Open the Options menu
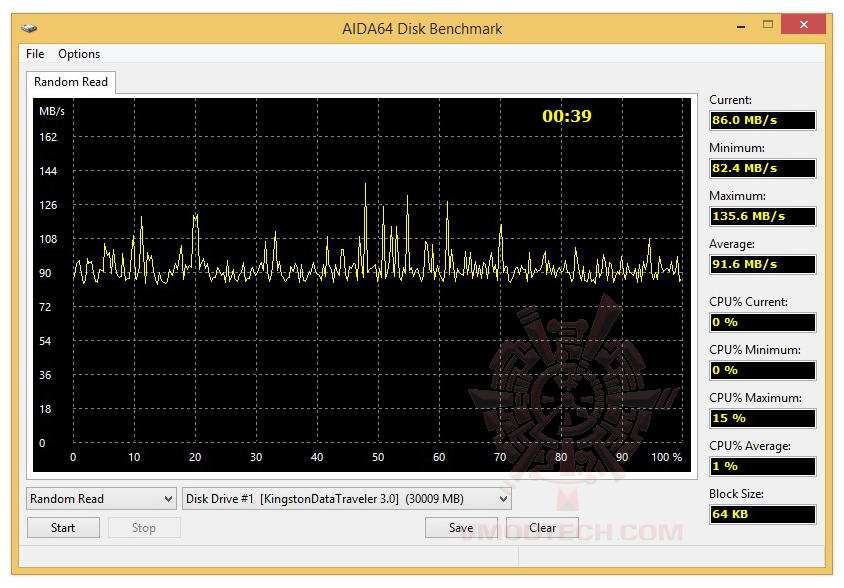The width and height of the screenshot is (844, 588). [79, 54]
